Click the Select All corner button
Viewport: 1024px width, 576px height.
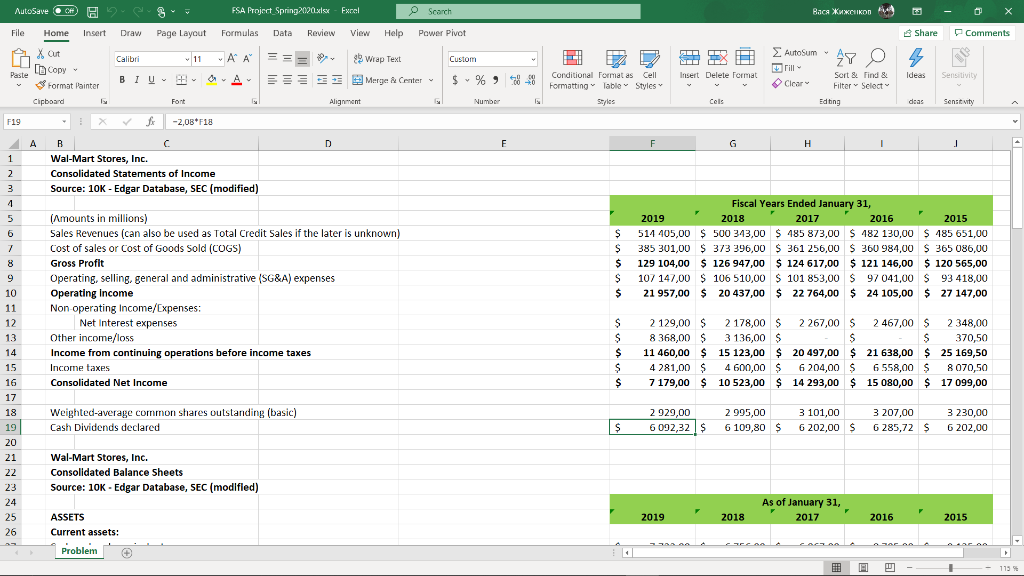tap(12, 144)
